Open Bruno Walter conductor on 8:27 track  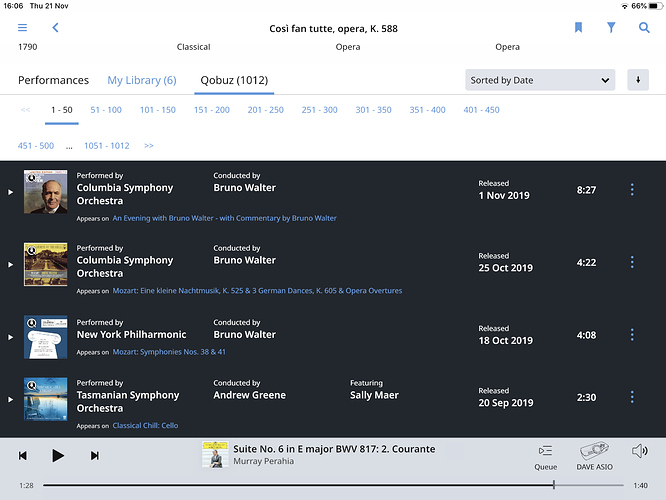244,188
